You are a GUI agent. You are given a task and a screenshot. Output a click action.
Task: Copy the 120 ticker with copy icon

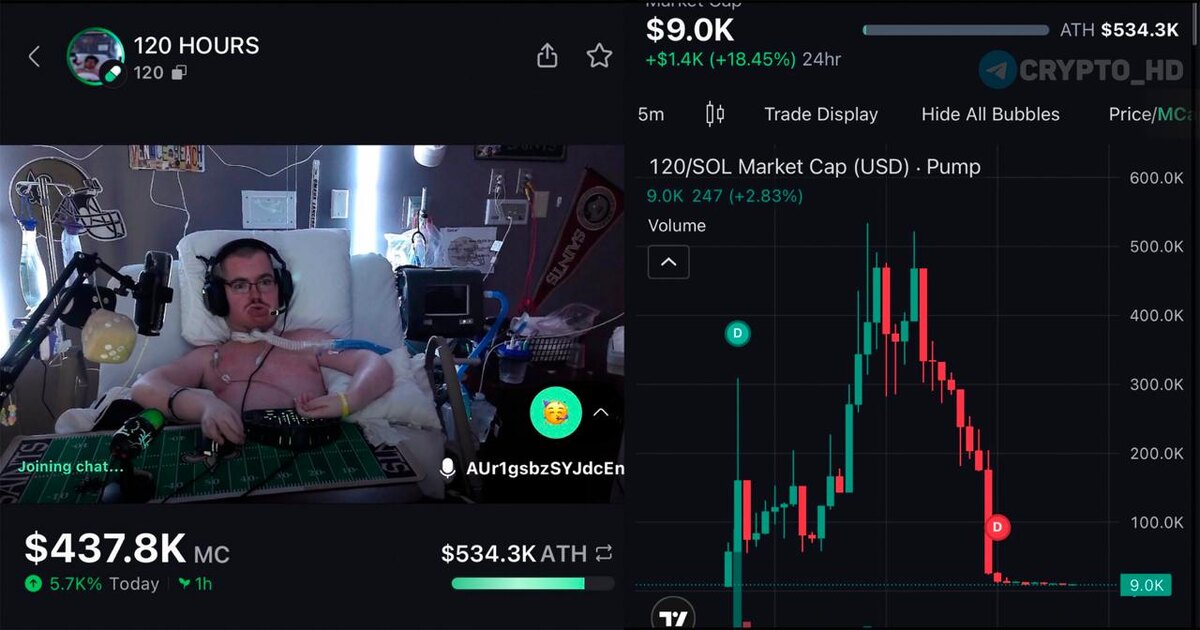click(x=179, y=73)
